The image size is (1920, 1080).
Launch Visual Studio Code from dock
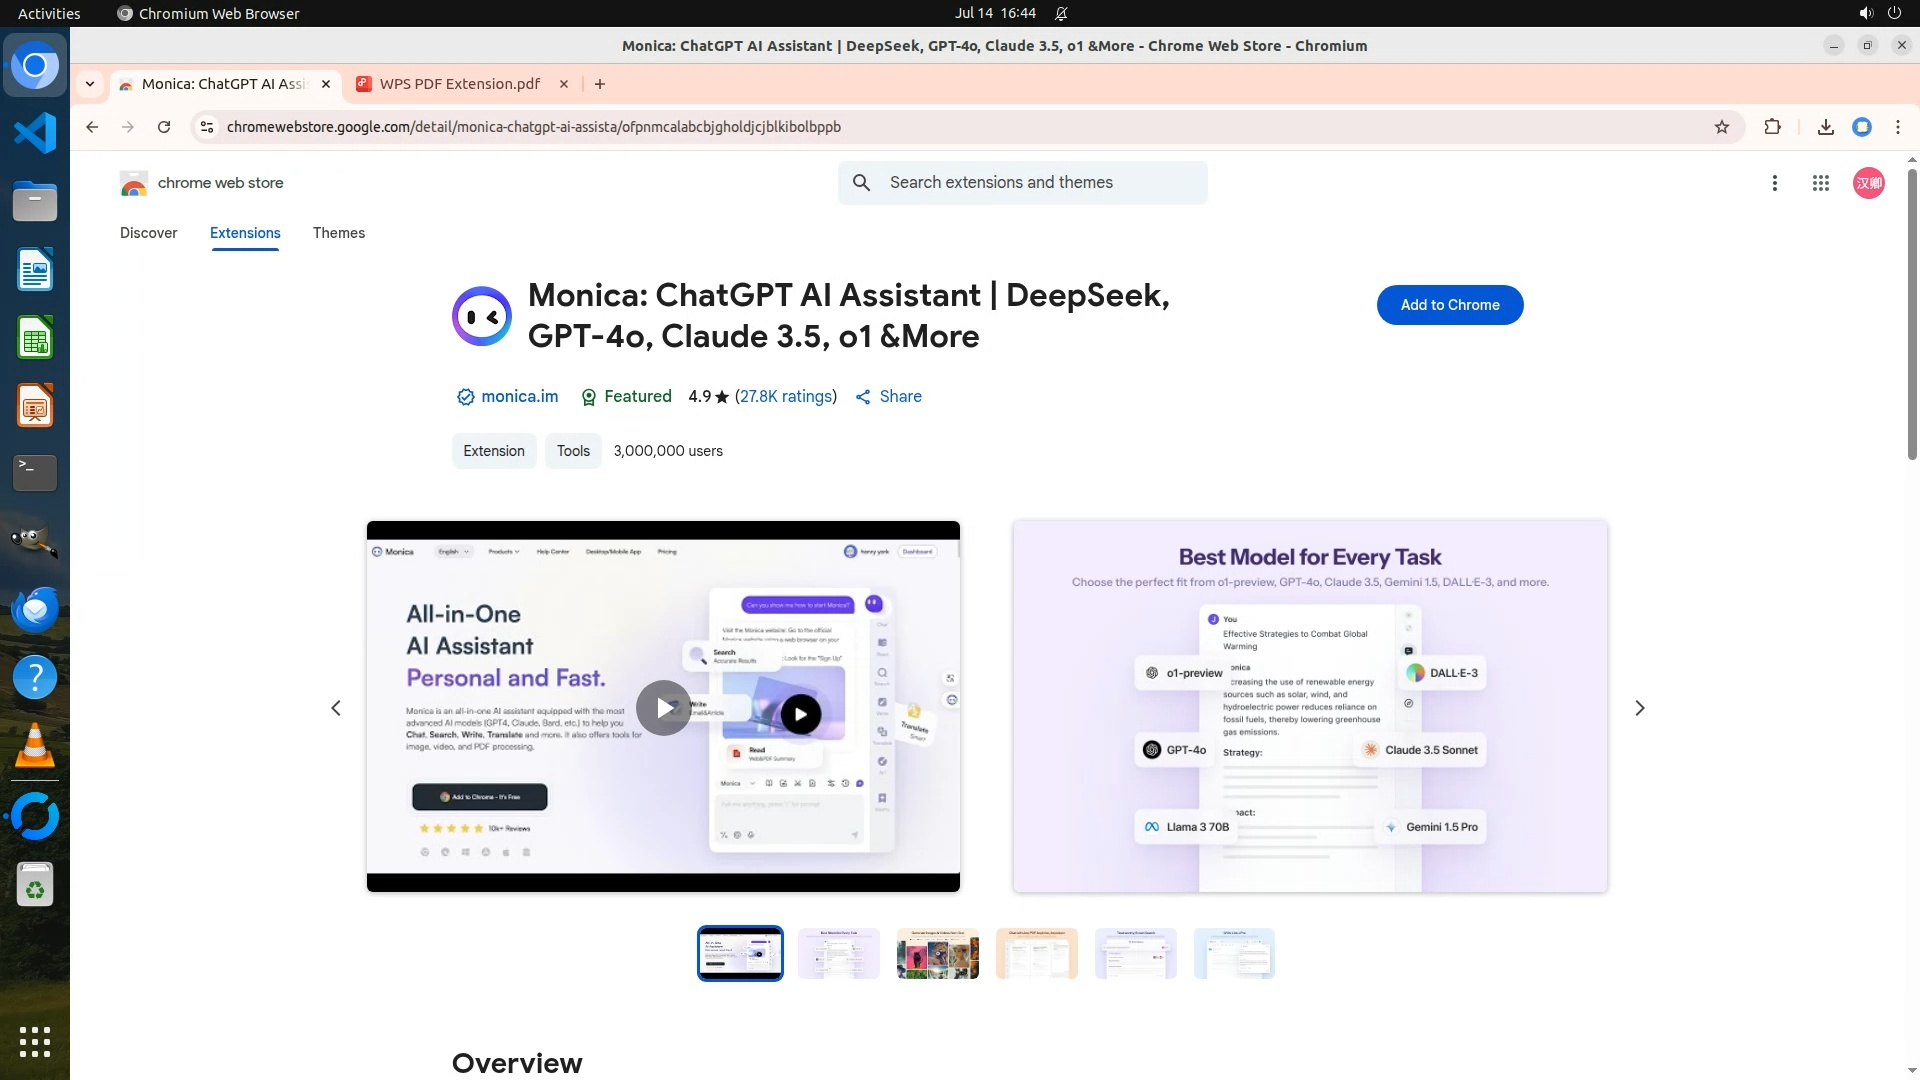click(x=35, y=133)
